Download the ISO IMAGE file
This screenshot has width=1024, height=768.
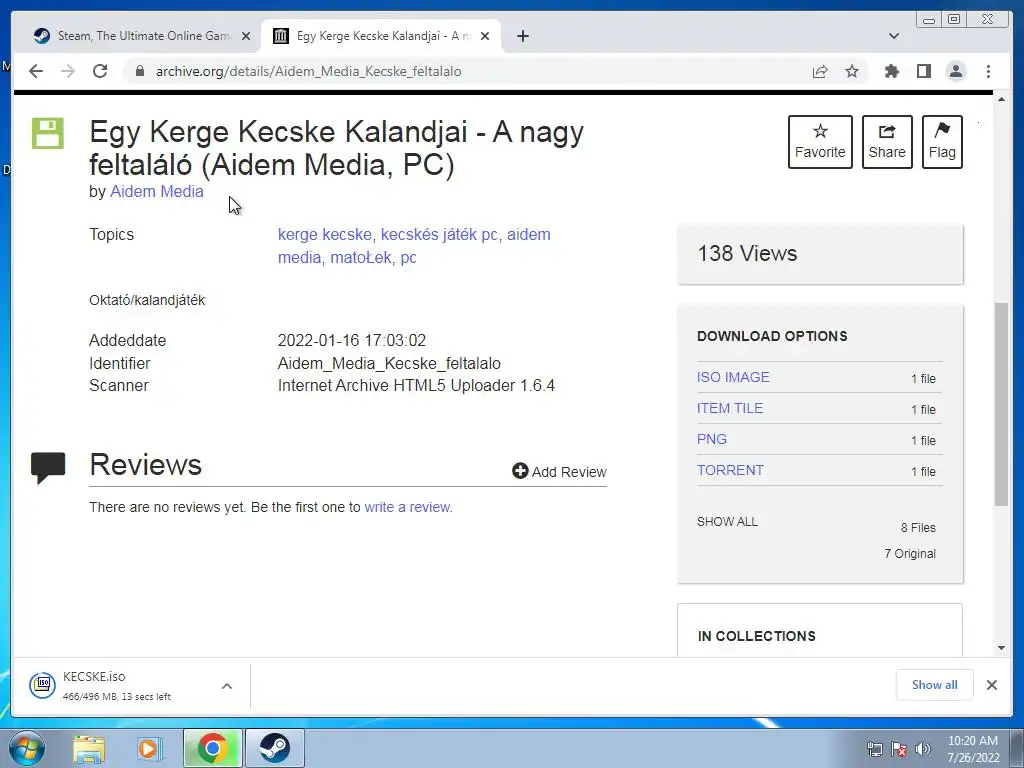coord(733,377)
